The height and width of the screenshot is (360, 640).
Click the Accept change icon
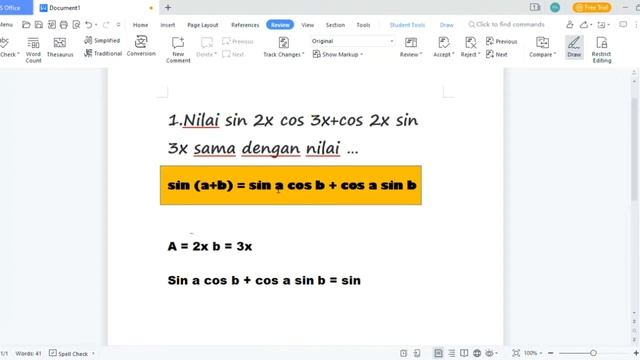click(x=444, y=42)
